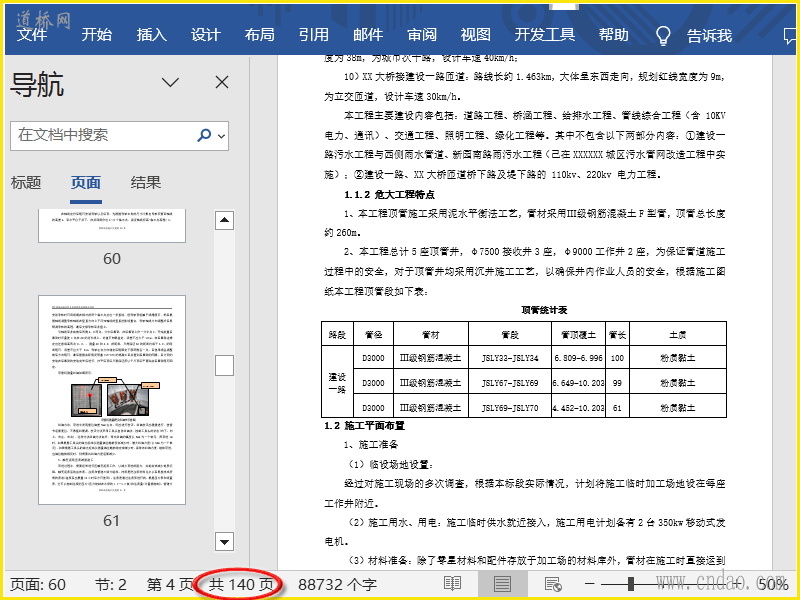Viewport: 800px width, 600px height.
Task: Click the zoom slider handle
Action: [x=631, y=584]
